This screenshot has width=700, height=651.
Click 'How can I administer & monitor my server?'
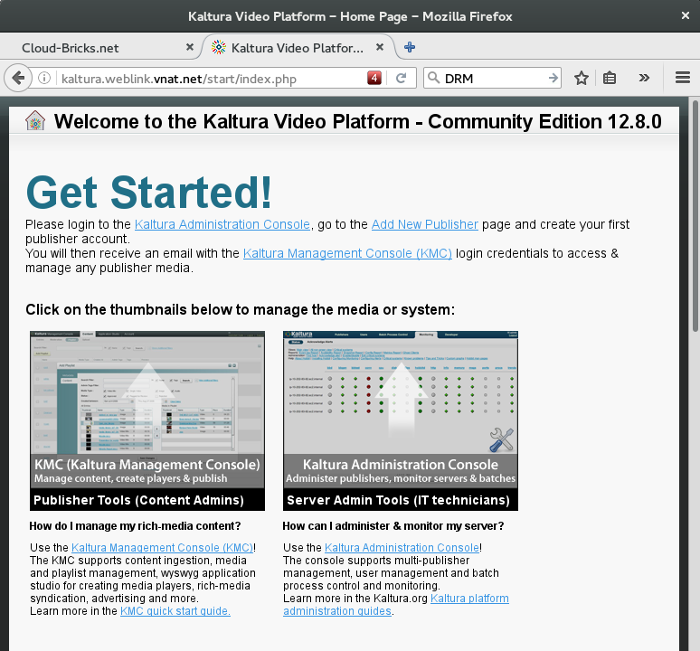pyautogui.click(x=393, y=526)
